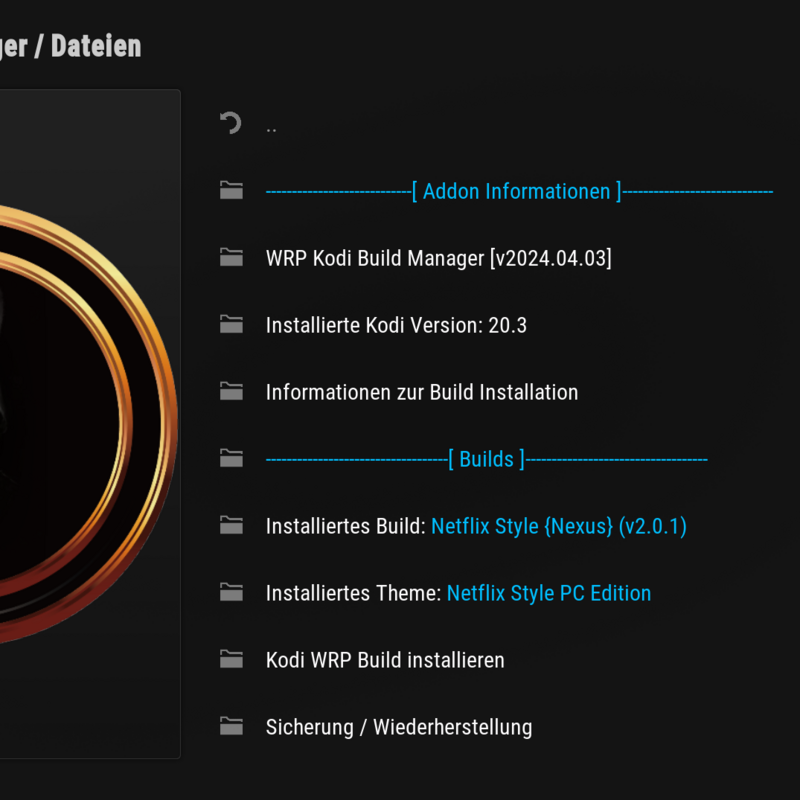Screen dimensions: 800x800
Task: Open Informationen zur Build Installation
Action: pyautogui.click(x=421, y=392)
